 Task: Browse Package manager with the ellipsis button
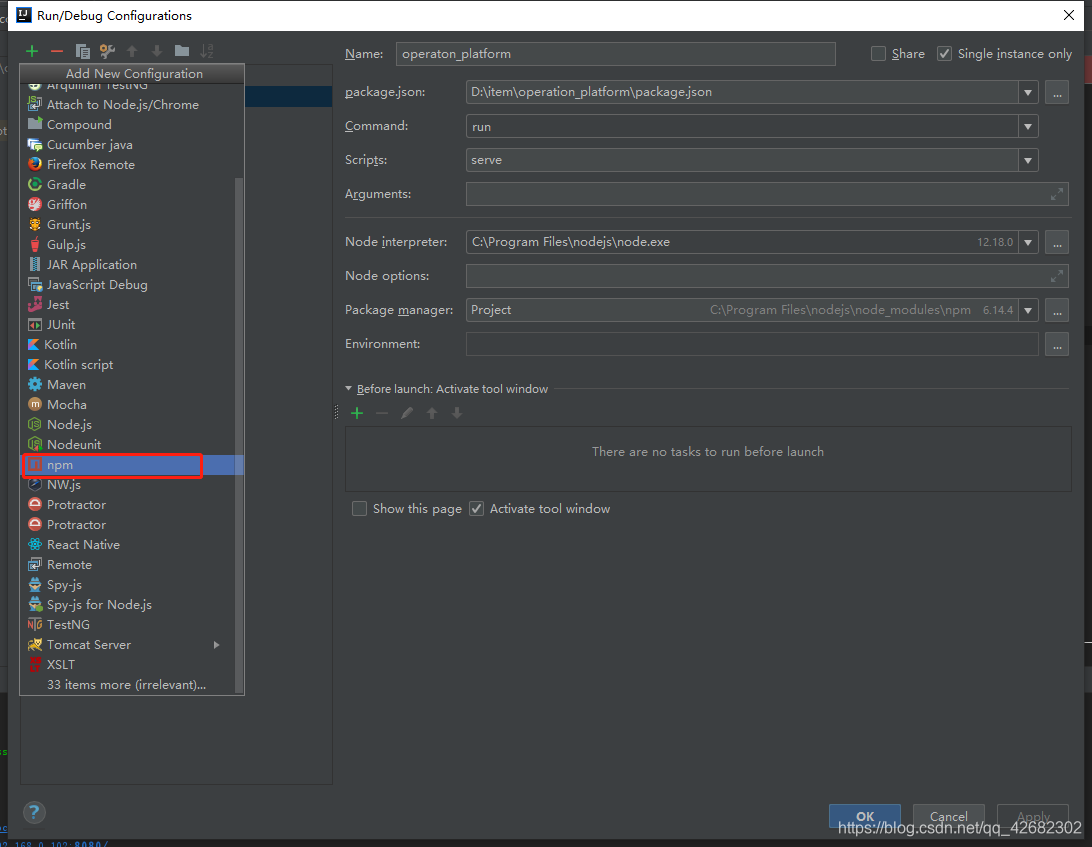pyautogui.click(x=1056, y=310)
